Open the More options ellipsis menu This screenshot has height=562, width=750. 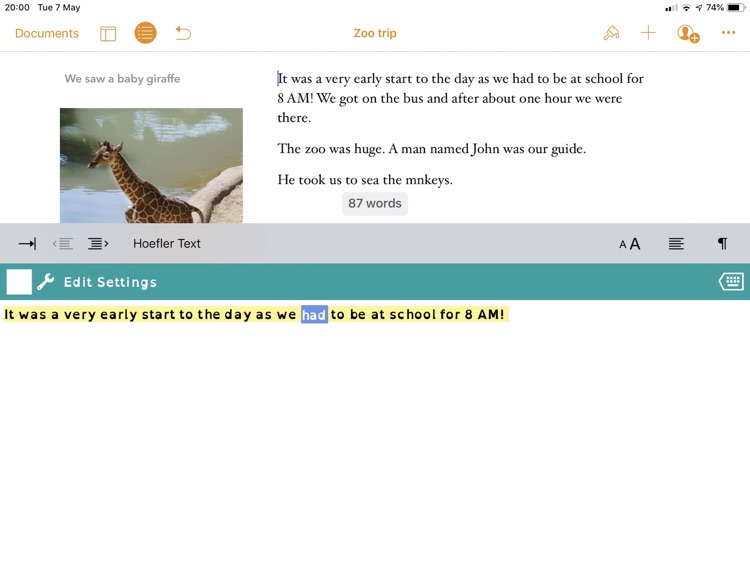tap(728, 33)
